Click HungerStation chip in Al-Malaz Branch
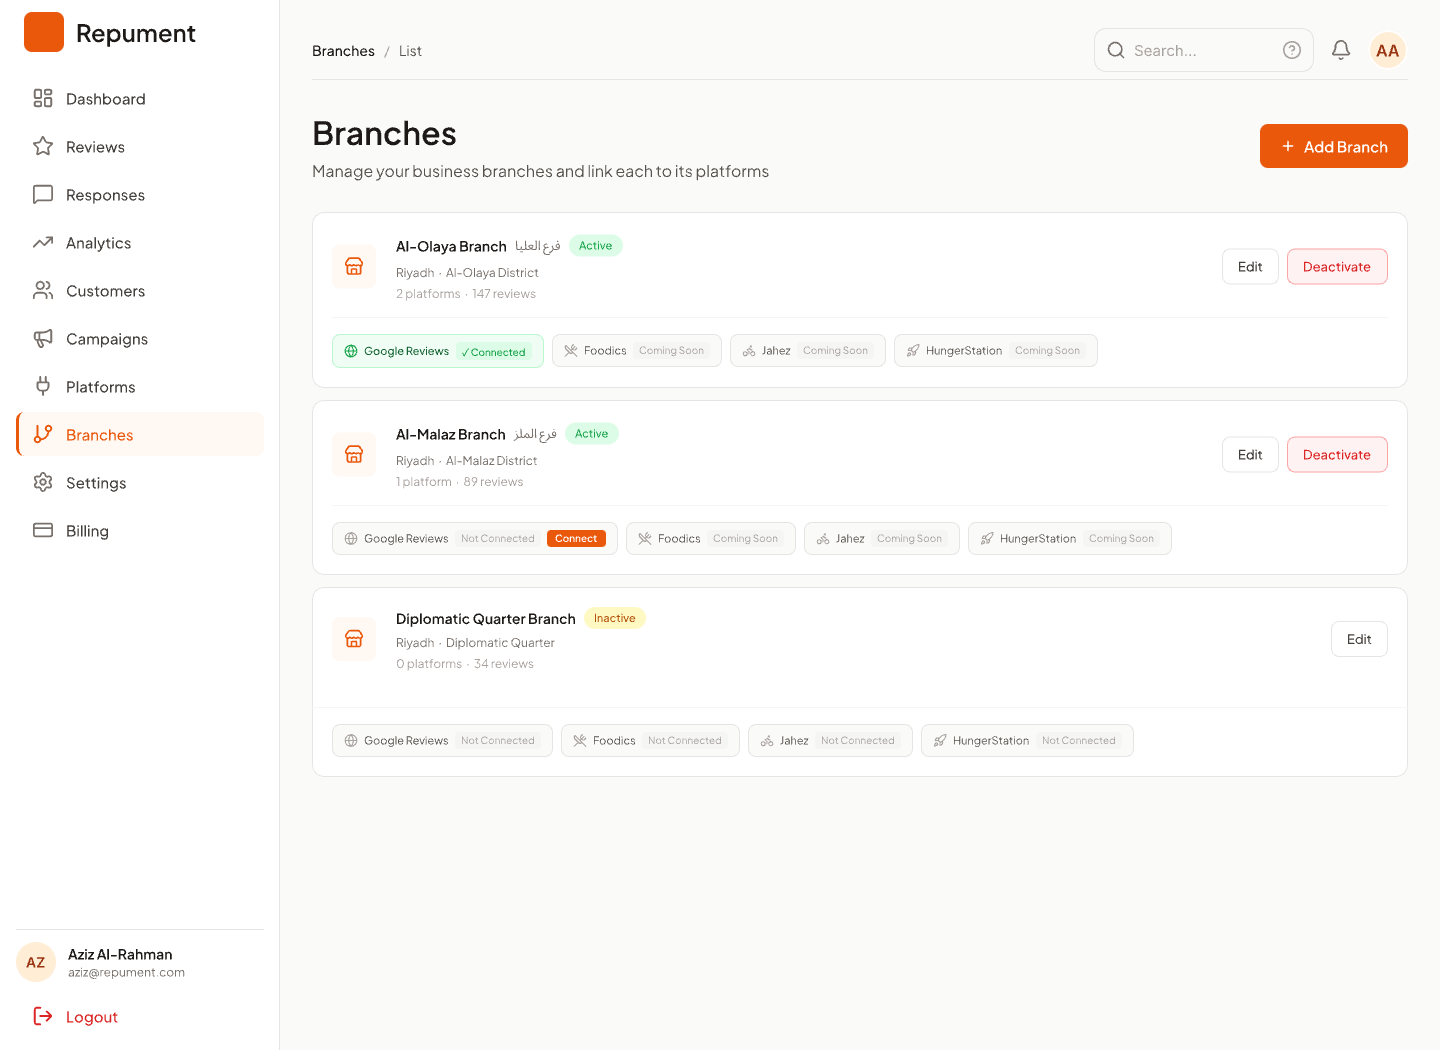This screenshot has height=1050, width=1440. [1070, 539]
